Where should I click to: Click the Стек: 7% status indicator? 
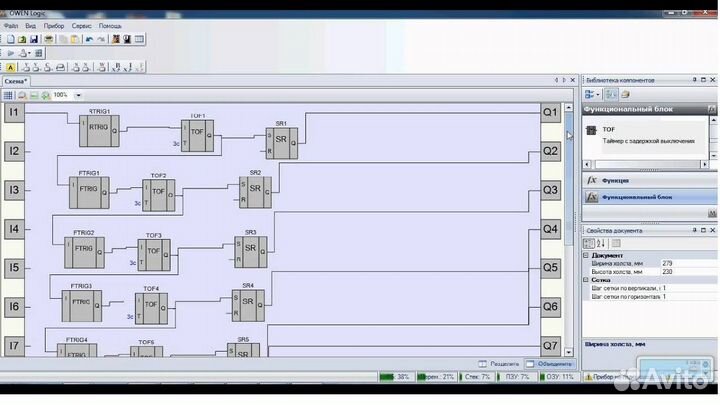coord(475,377)
